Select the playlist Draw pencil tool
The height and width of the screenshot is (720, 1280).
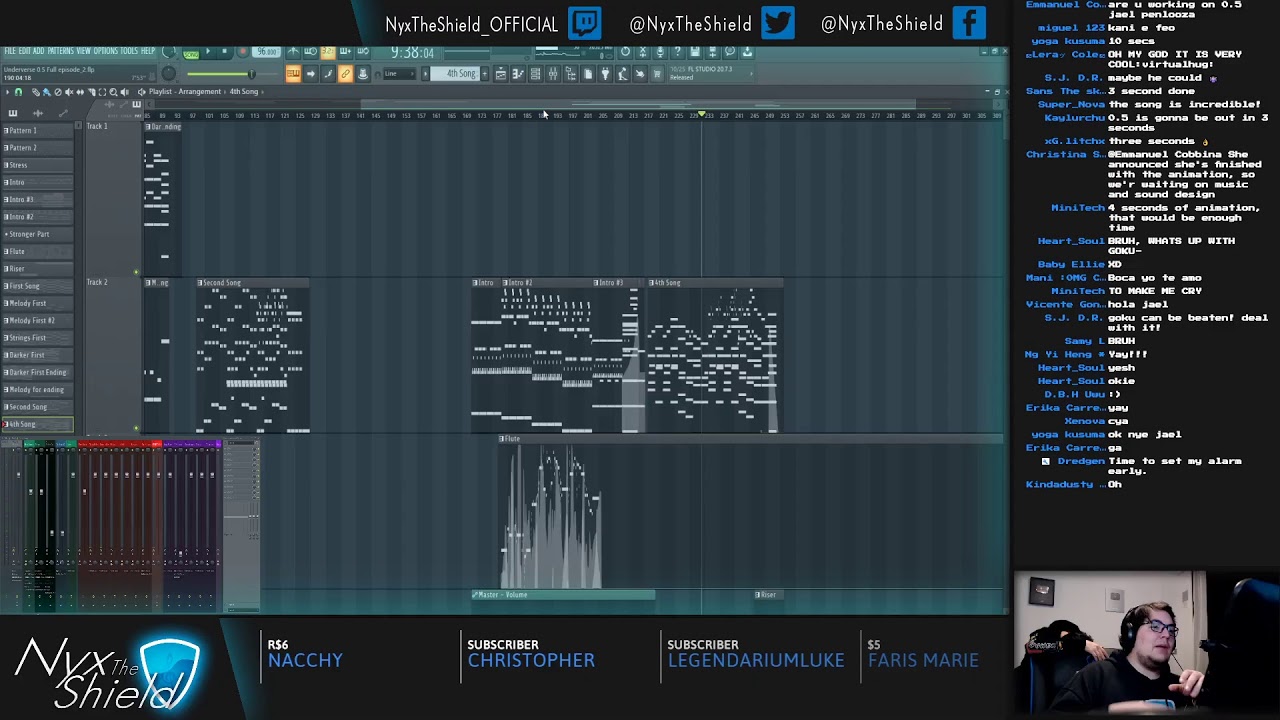coord(36,92)
